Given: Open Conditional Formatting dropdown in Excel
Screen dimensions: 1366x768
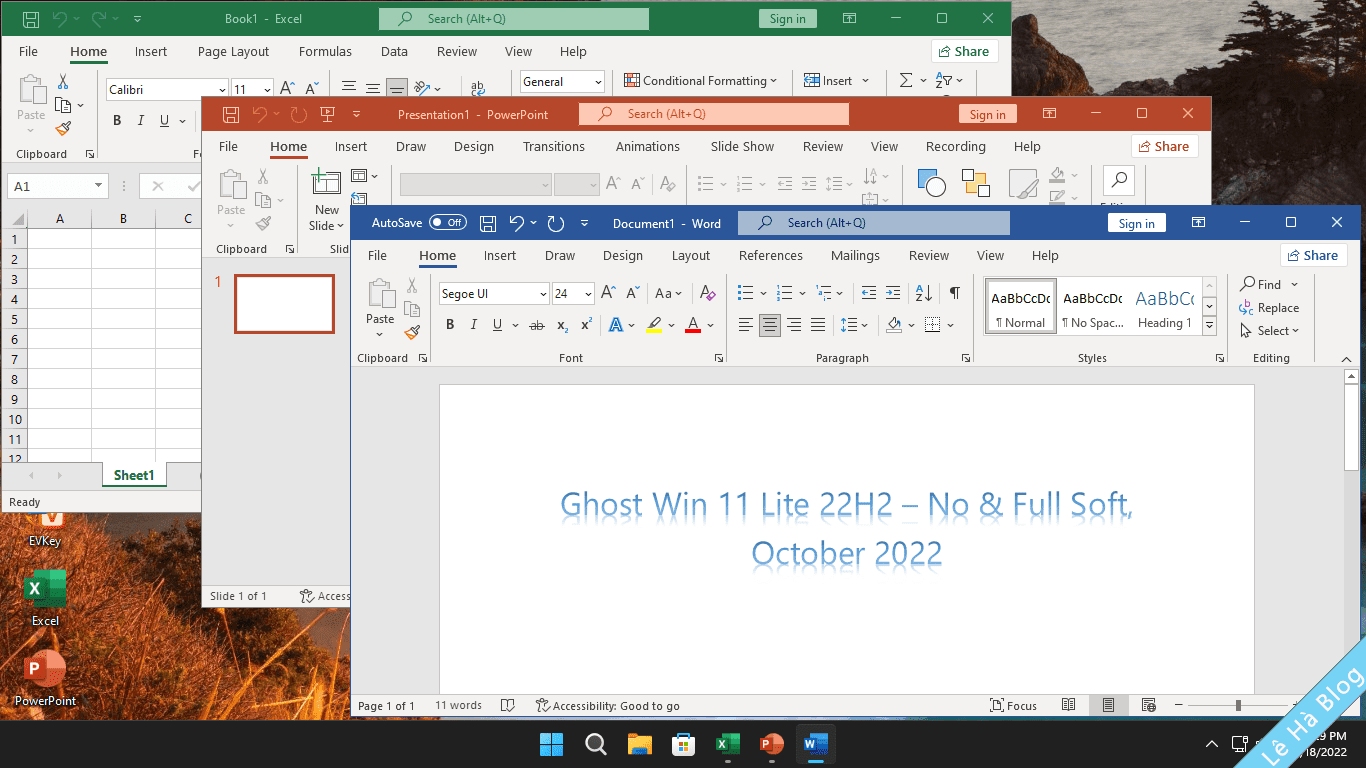Looking at the screenshot, I should click(701, 81).
